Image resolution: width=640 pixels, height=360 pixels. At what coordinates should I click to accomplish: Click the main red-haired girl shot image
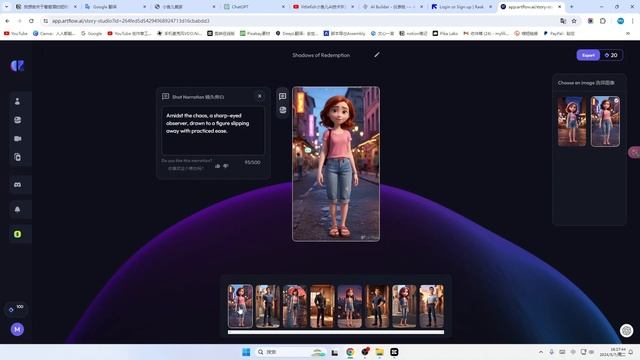click(336, 164)
